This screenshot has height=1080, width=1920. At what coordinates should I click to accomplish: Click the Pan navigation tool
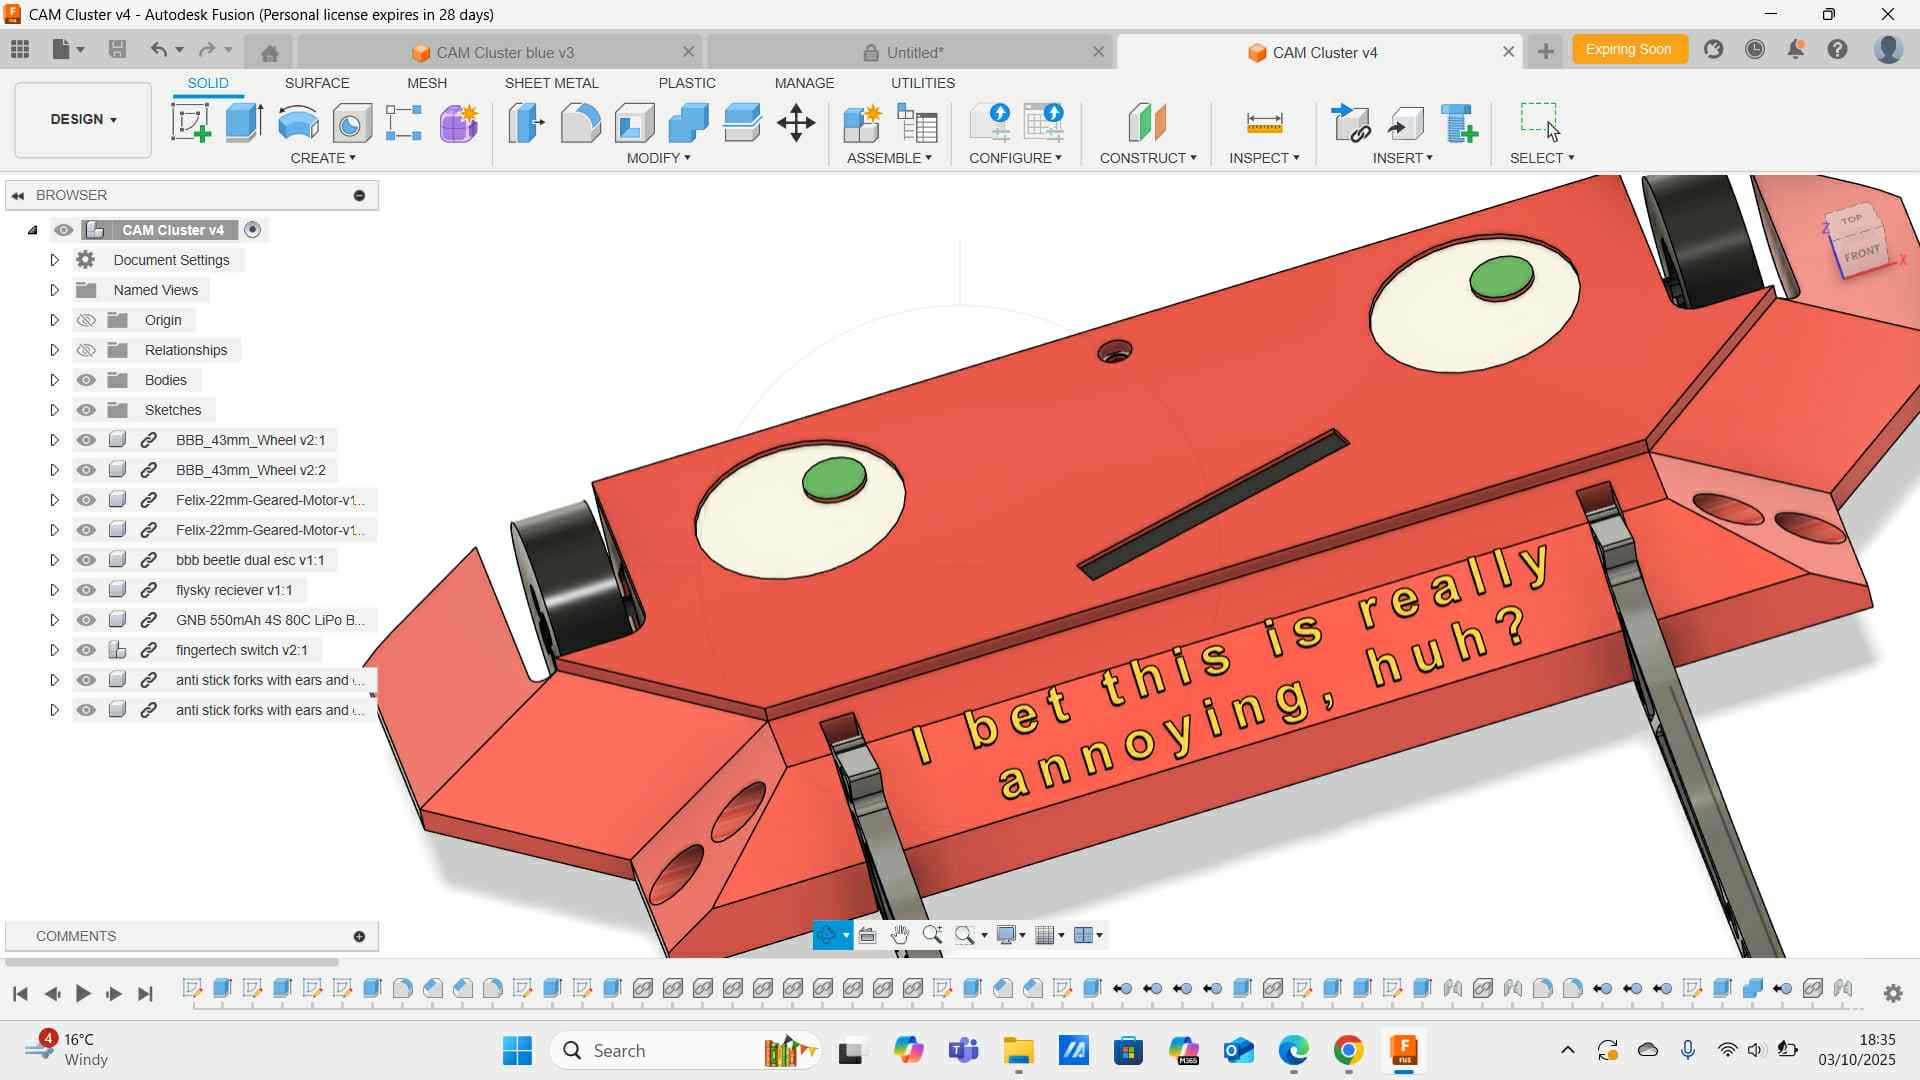click(899, 935)
